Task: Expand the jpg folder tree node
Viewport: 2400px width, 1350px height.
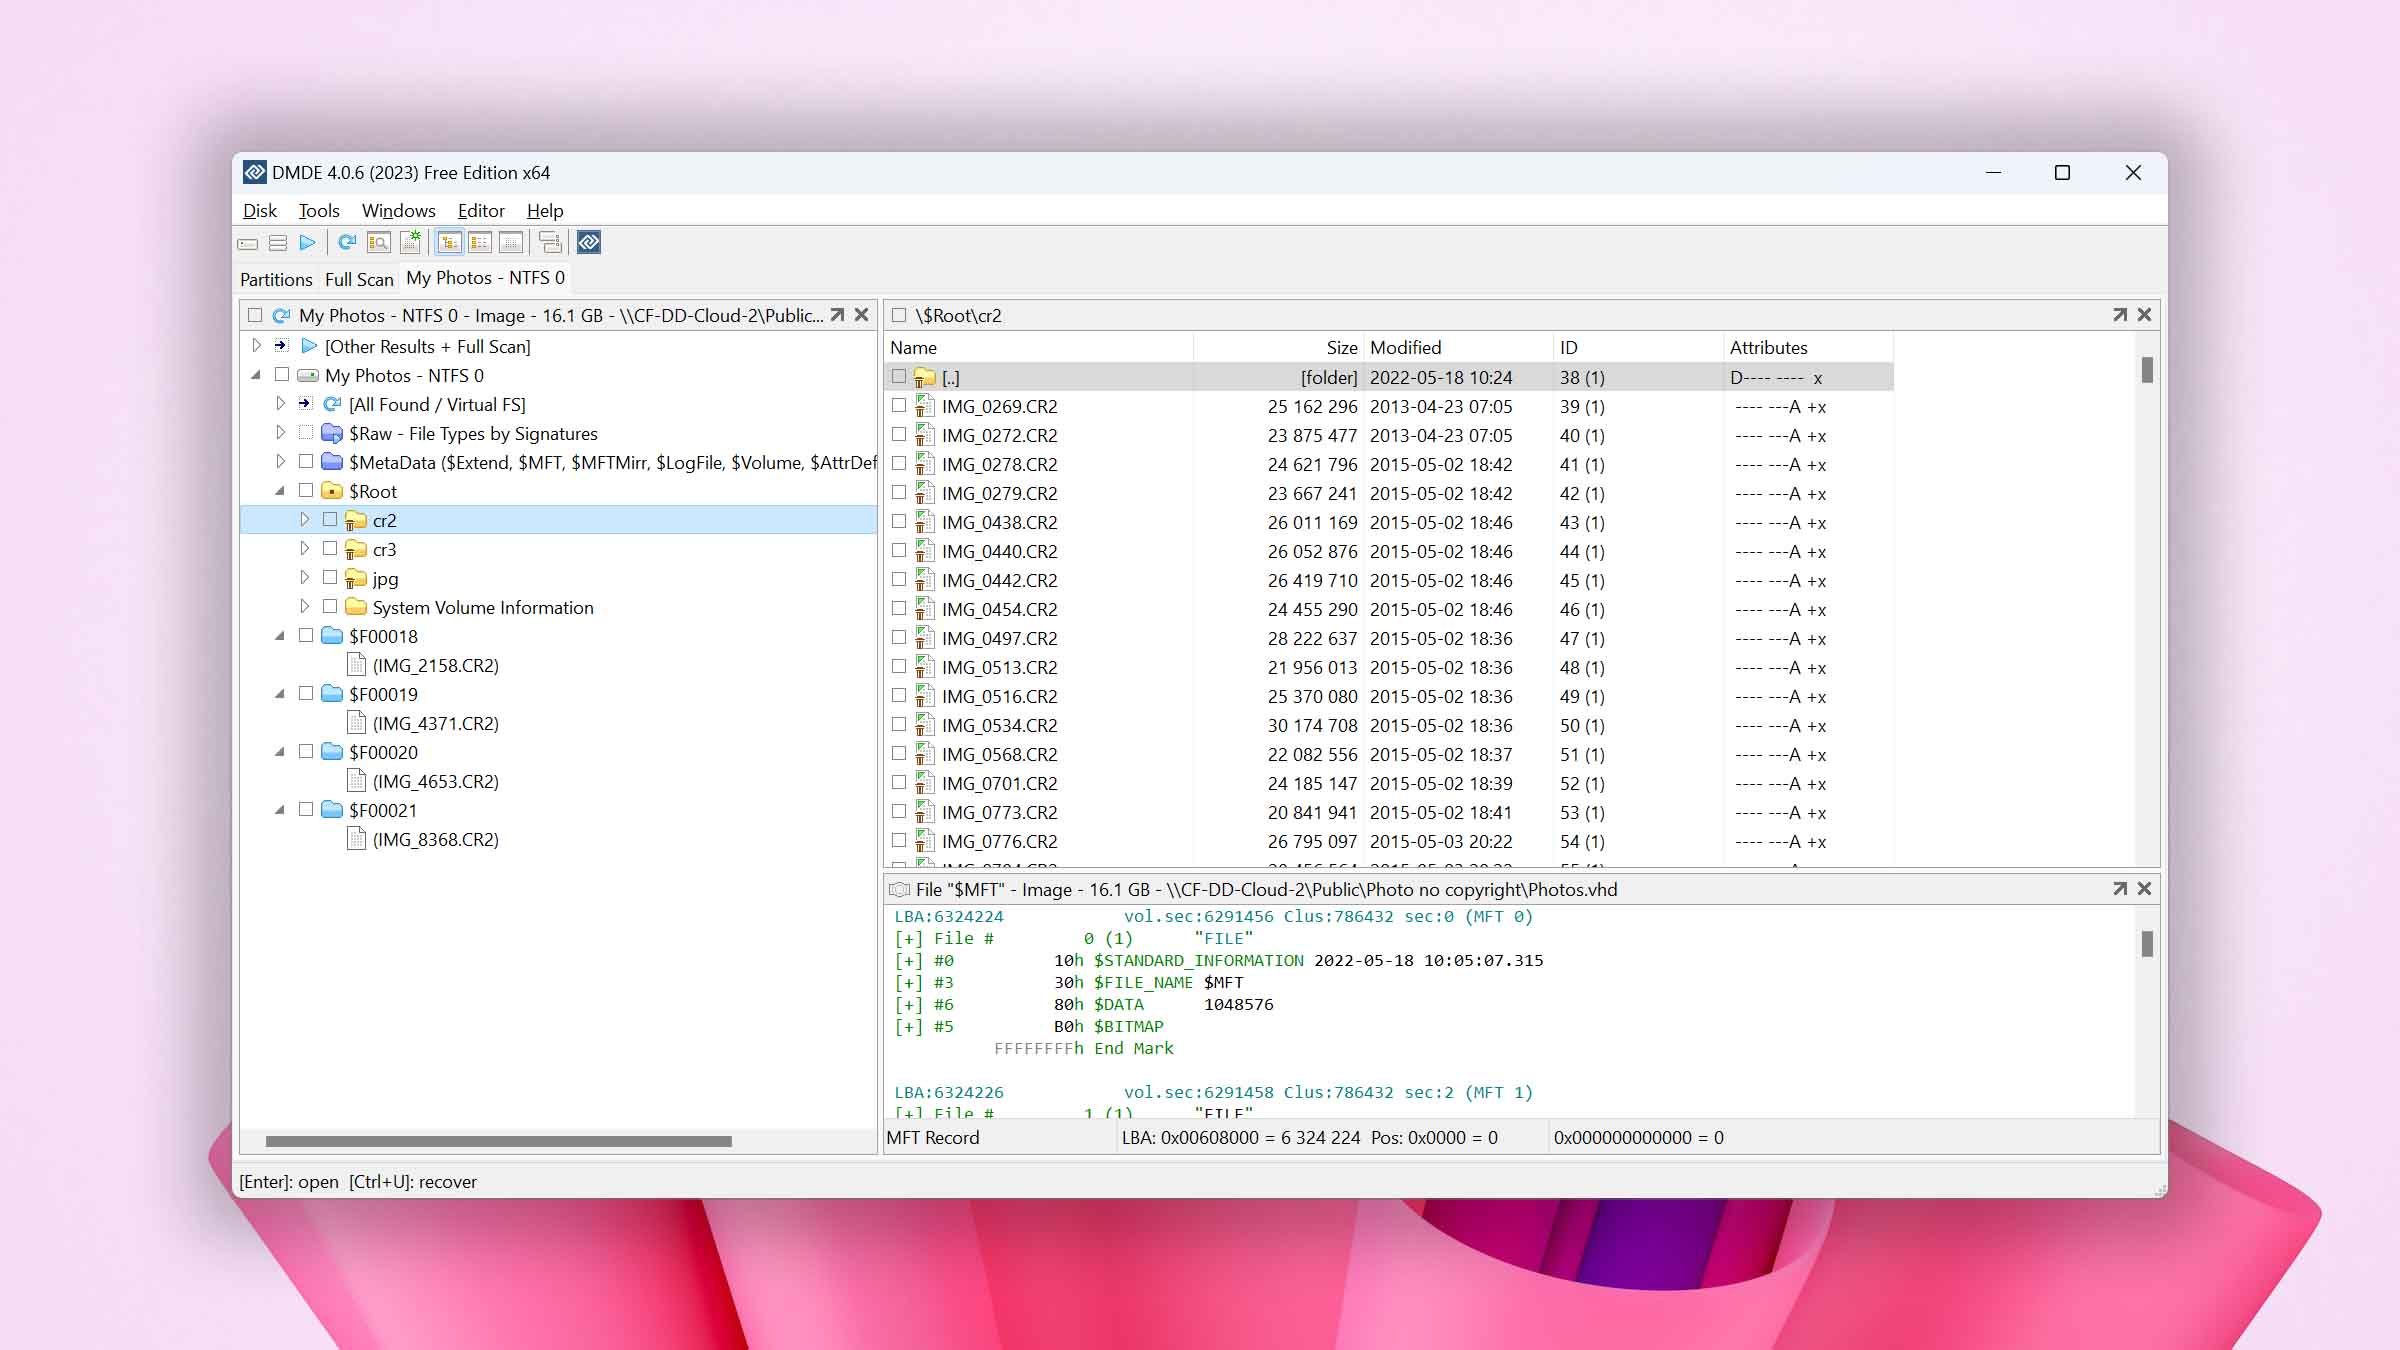Action: (304, 578)
